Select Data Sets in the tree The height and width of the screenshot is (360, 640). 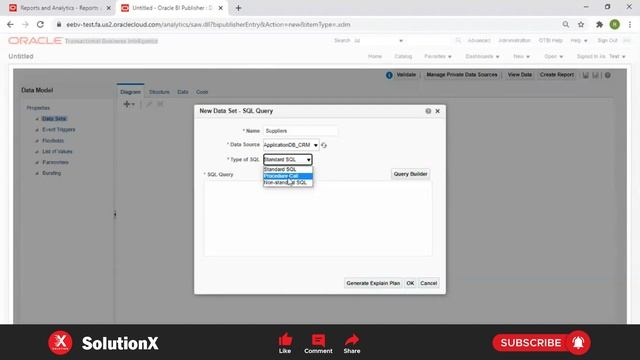(x=54, y=118)
